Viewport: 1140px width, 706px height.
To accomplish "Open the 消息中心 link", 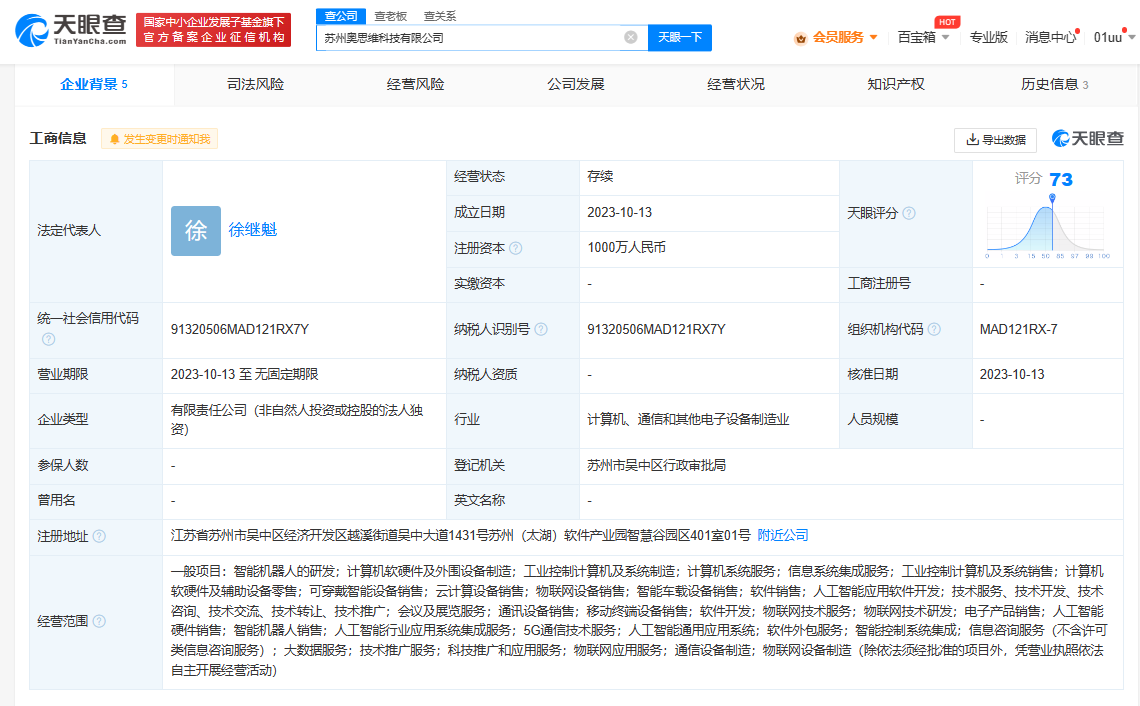I will (1050, 37).
